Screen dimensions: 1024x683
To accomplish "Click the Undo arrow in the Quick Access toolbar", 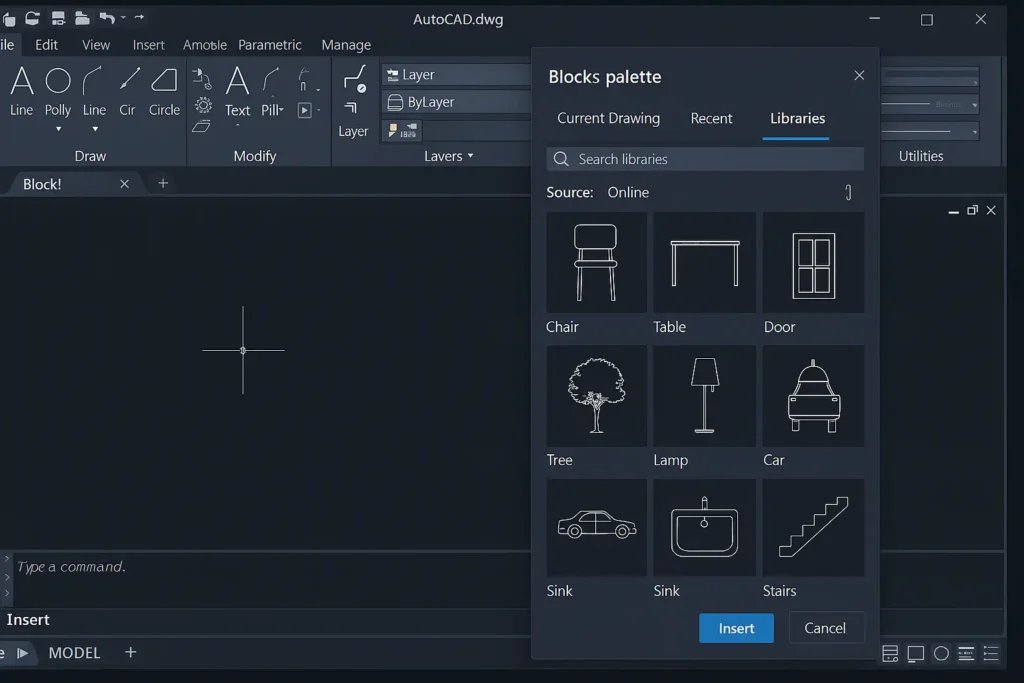I will (109, 17).
